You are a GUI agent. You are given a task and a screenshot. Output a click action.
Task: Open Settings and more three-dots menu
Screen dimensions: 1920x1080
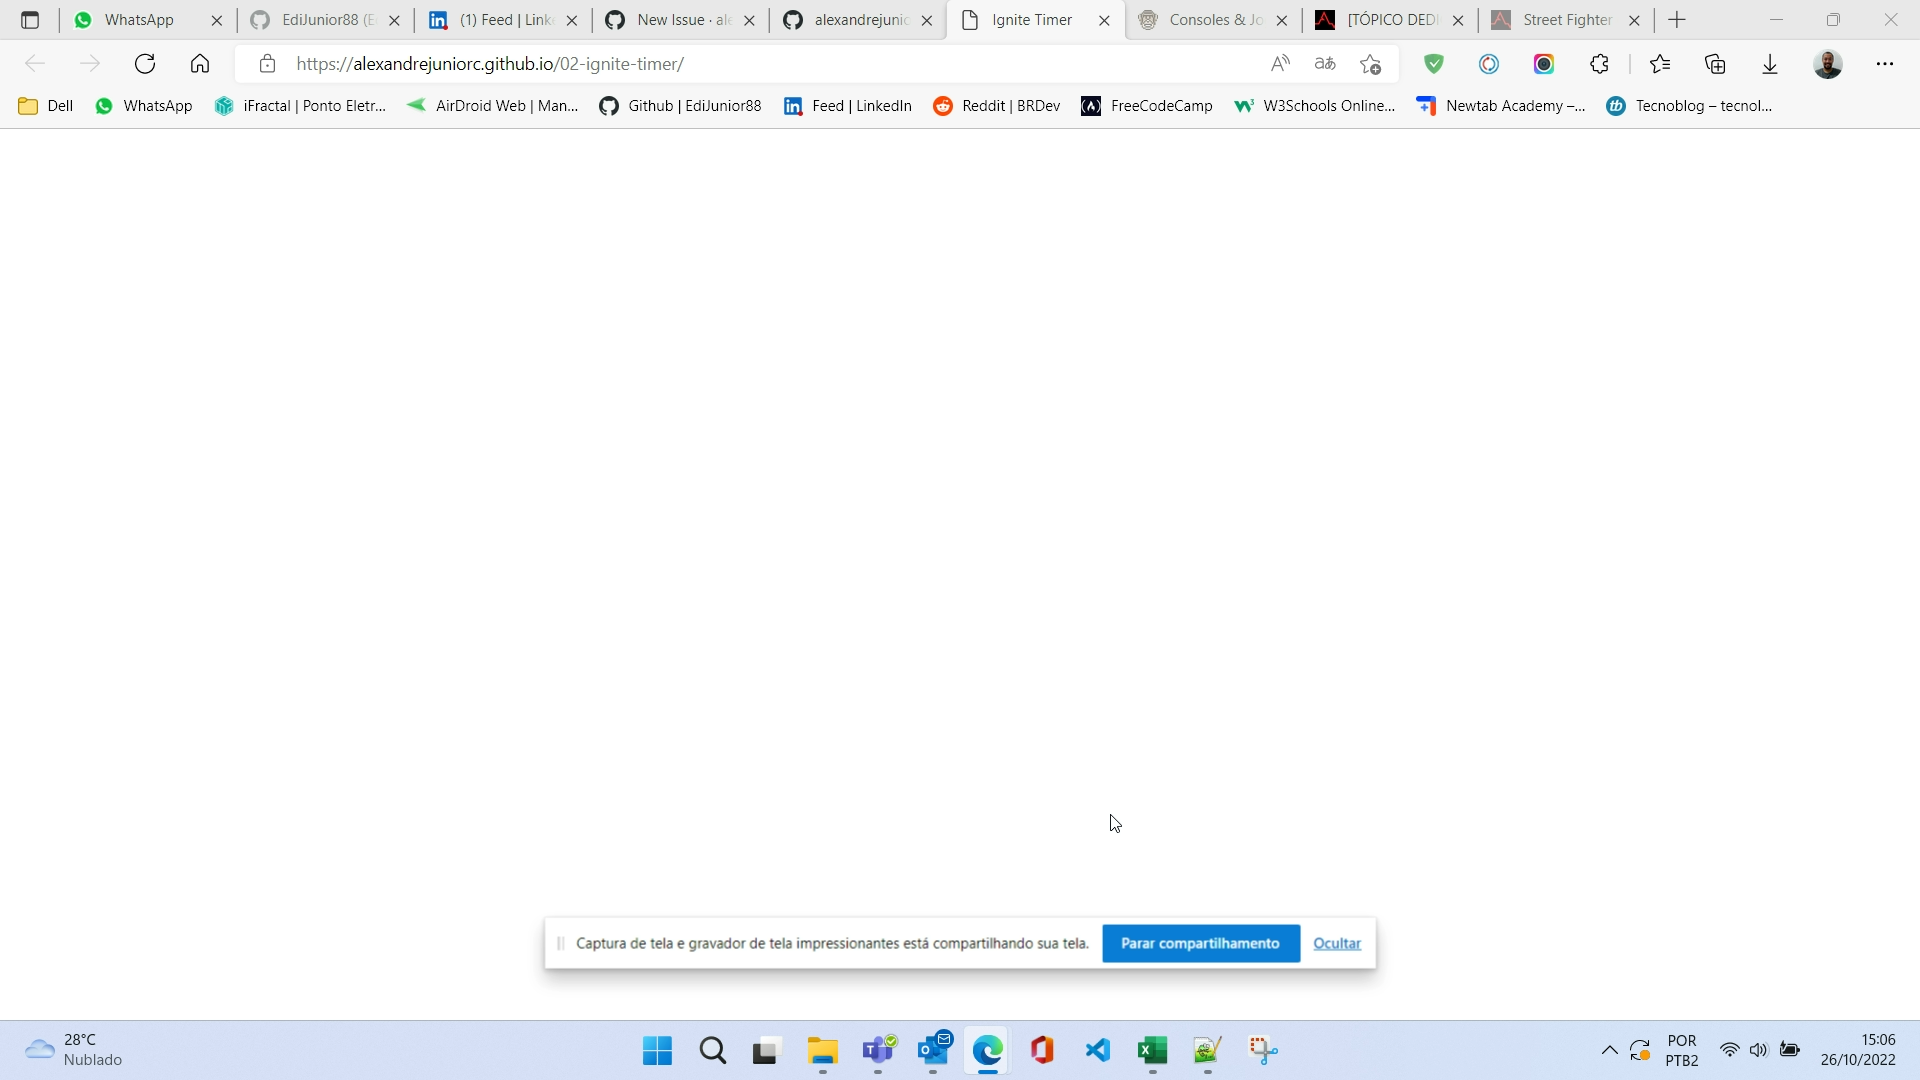(1885, 64)
